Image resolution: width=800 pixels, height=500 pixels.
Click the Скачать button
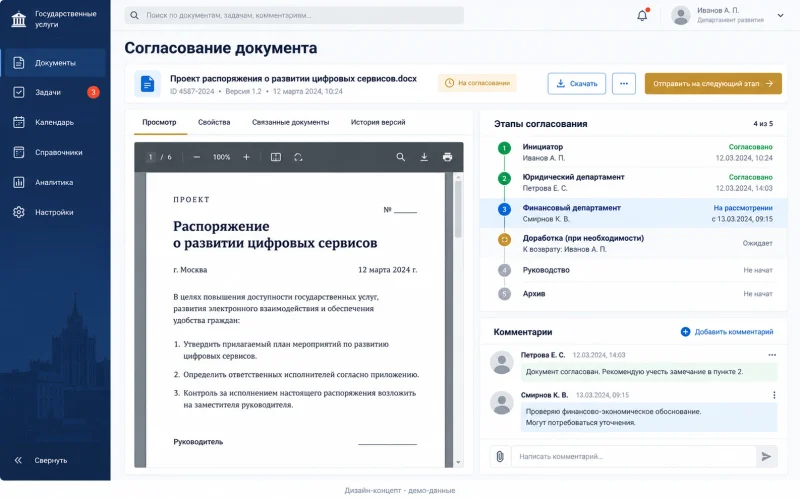pos(577,84)
